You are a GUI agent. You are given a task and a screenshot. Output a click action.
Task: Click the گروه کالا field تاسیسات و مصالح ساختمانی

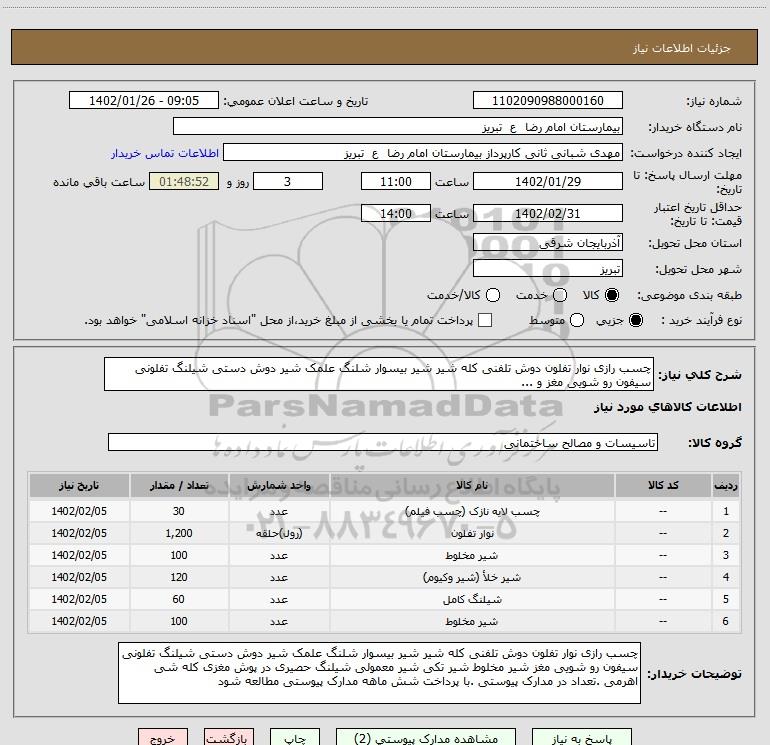pyautogui.click(x=383, y=442)
